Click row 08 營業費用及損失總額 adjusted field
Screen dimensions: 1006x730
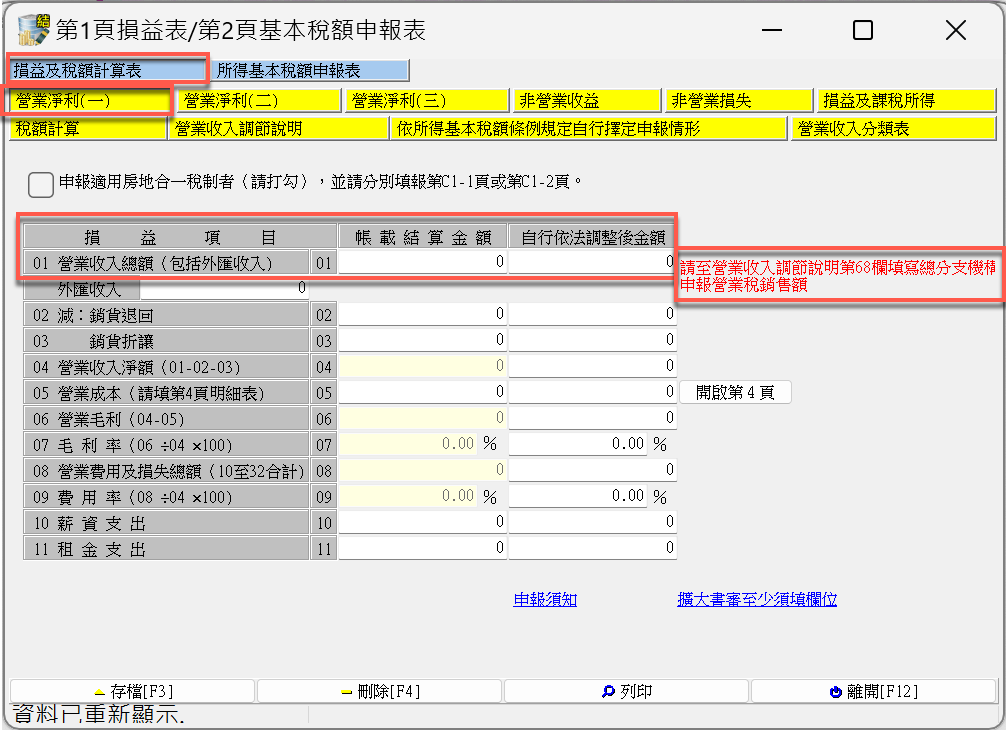(x=592, y=470)
